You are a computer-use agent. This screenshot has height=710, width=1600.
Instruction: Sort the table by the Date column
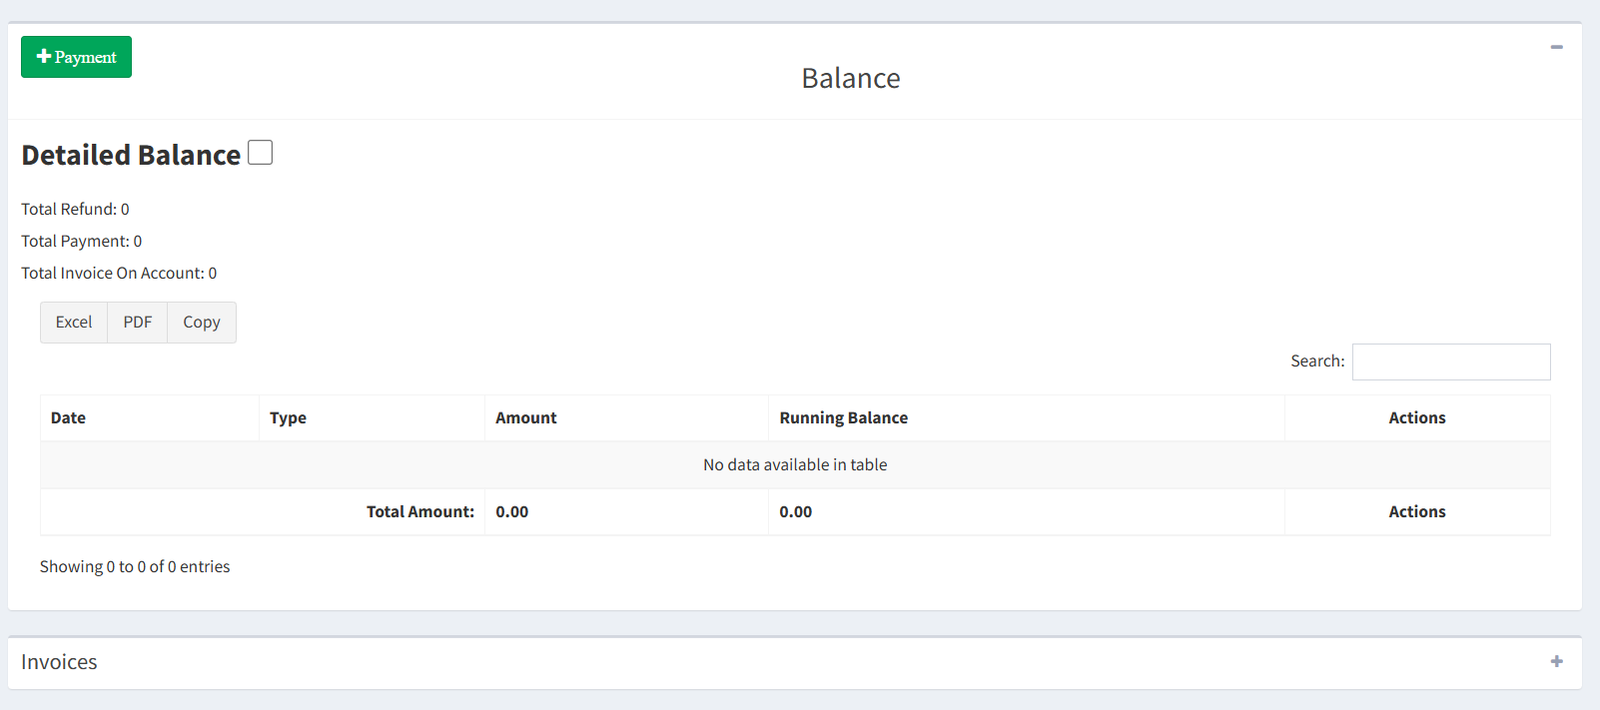[x=149, y=418]
